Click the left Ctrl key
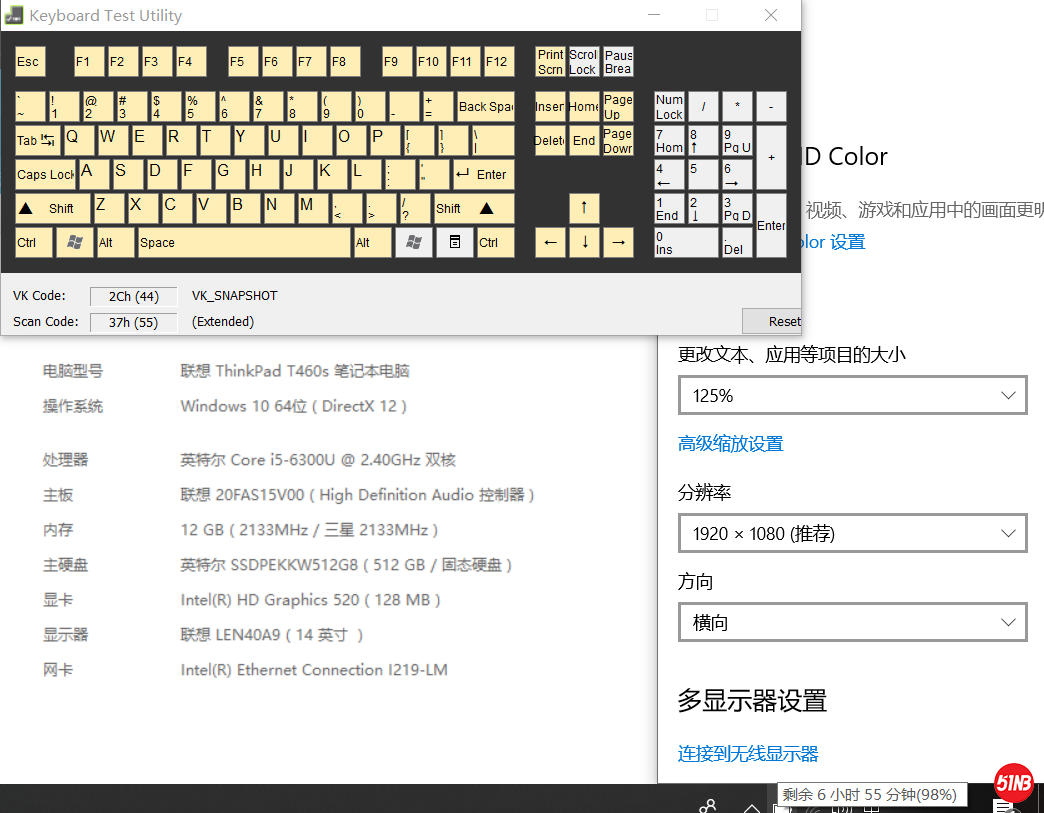 pyautogui.click(x=34, y=242)
